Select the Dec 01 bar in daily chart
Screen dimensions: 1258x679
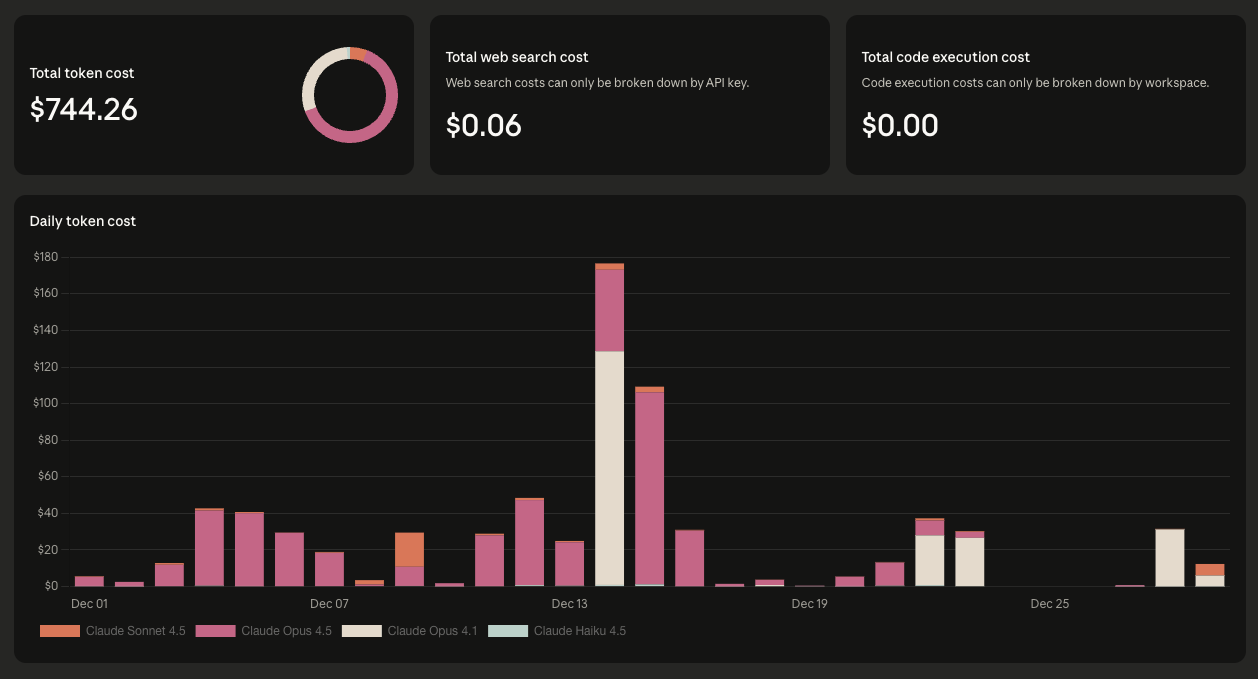point(89,581)
